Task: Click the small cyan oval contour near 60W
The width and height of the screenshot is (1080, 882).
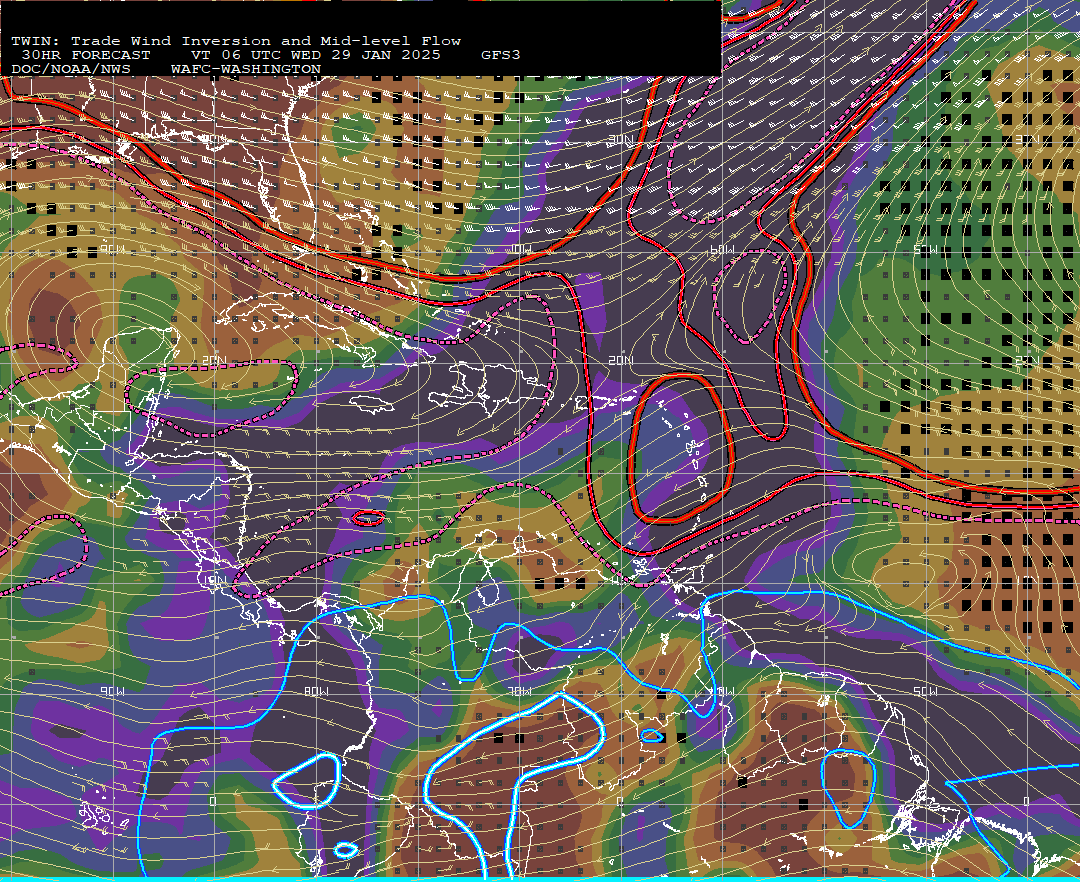Action: 652,736
